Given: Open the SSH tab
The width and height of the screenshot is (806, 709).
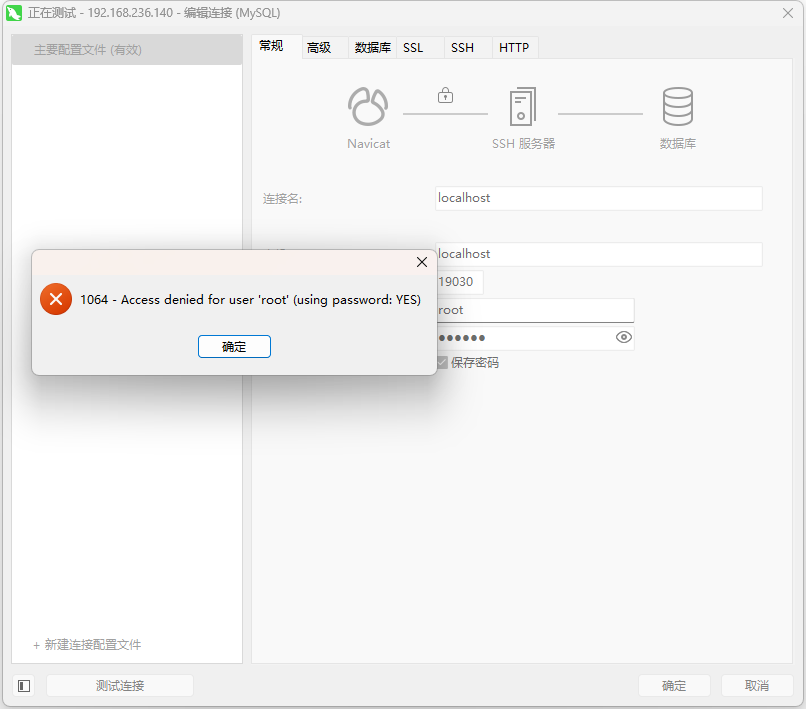Looking at the screenshot, I should (462, 48).
